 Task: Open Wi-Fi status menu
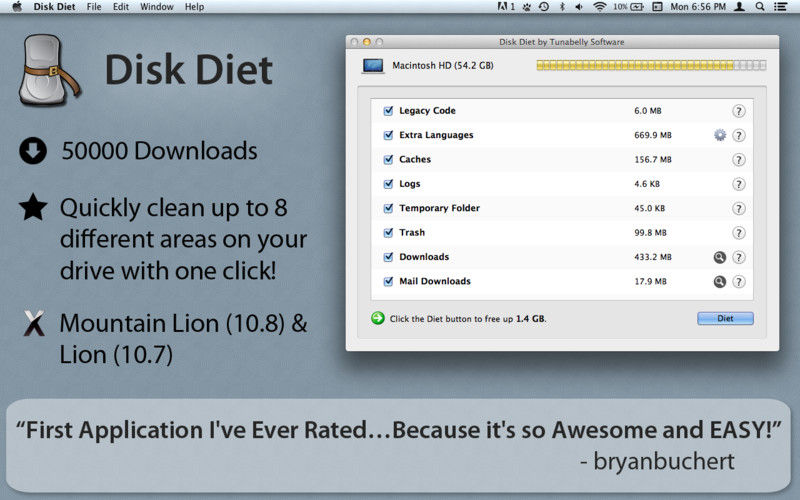[x=599, y=7]
